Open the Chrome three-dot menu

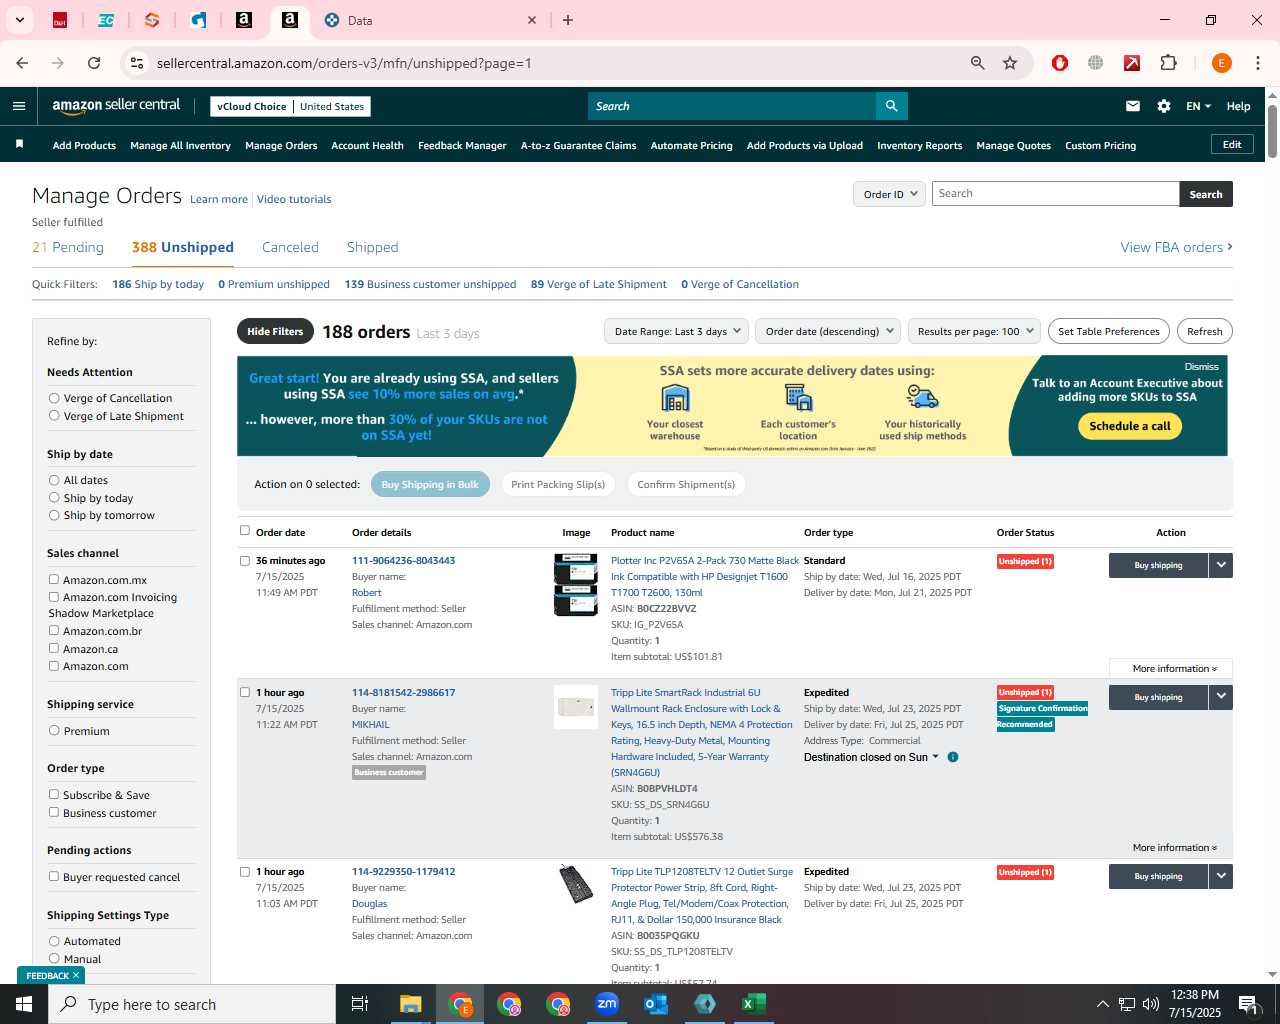(1257, 63)
